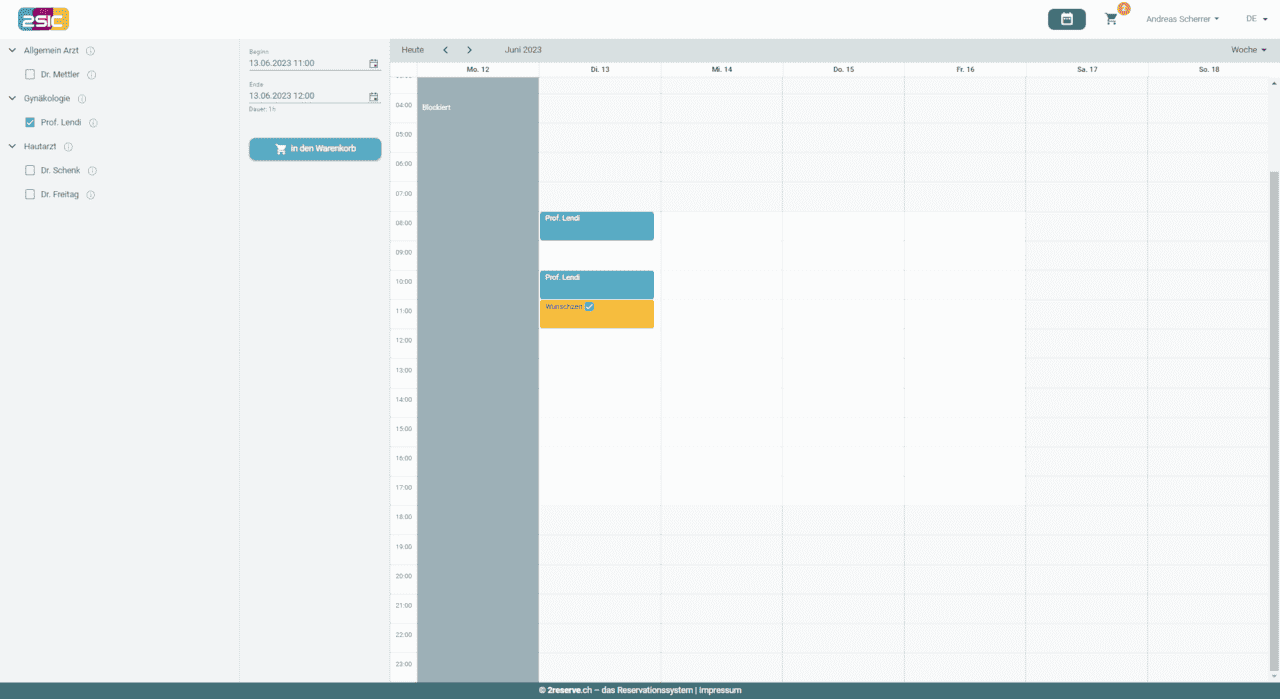Show info for Gynäkologie category
This screenshot has width=1280, height=699.
(82, 99)
